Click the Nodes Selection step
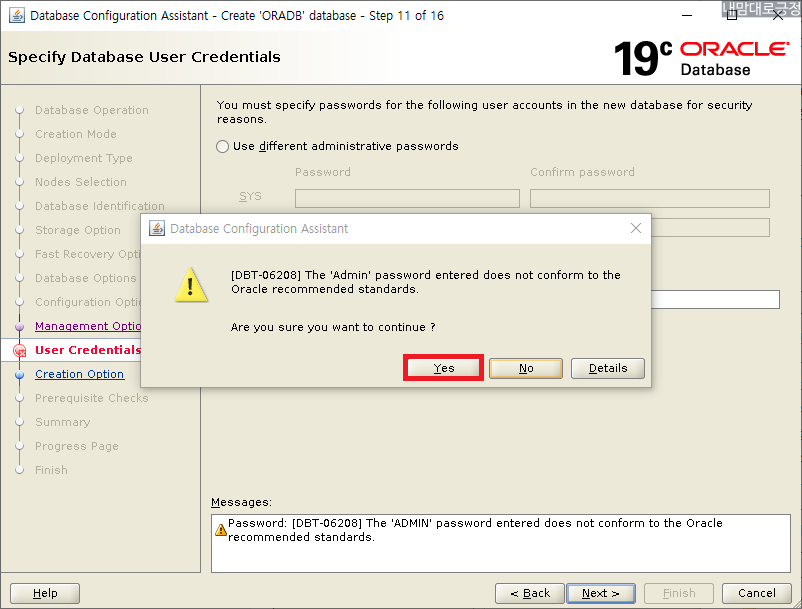Screen dimensions: 802x609 click(x=81, y=182)
